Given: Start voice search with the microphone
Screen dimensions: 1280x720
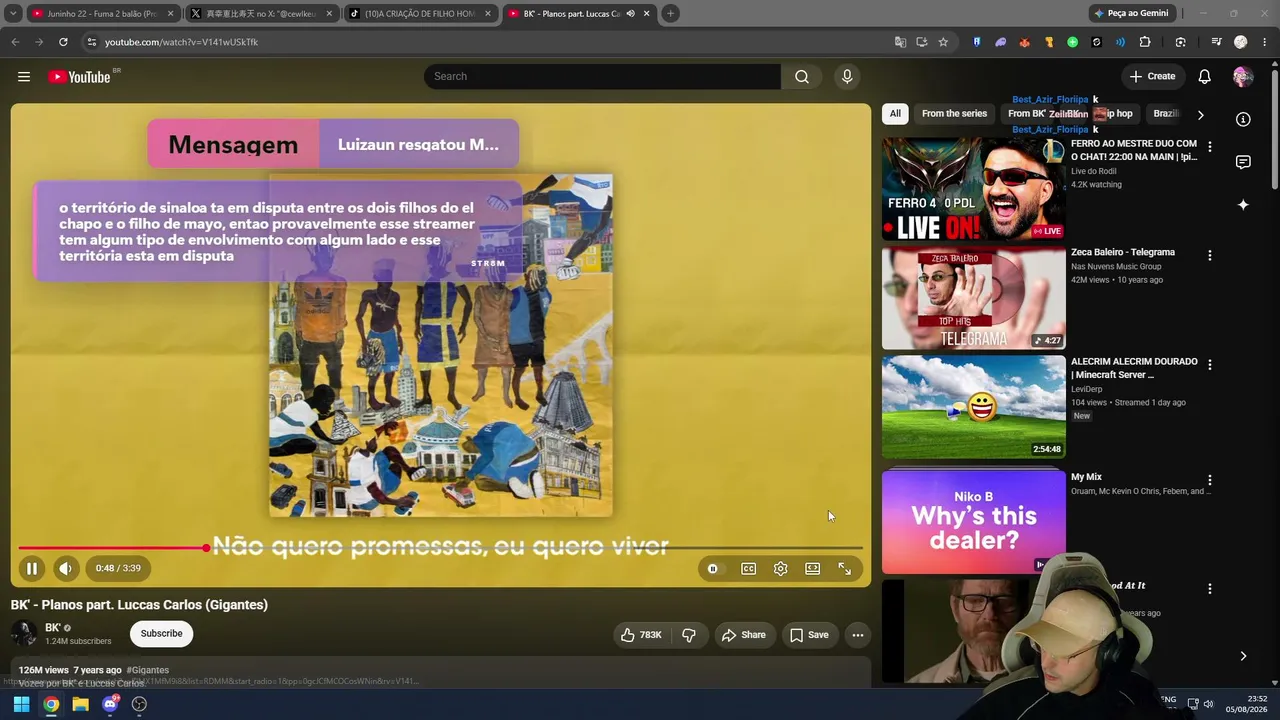Looking at the screenshot, I should (x=847, y=77).
